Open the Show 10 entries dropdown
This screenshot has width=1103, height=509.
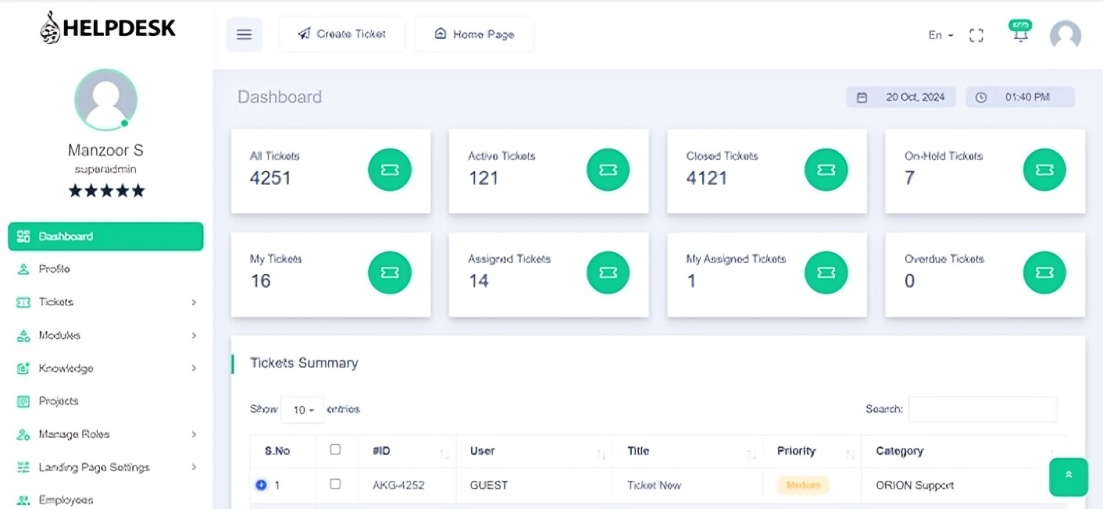point(302,410)
